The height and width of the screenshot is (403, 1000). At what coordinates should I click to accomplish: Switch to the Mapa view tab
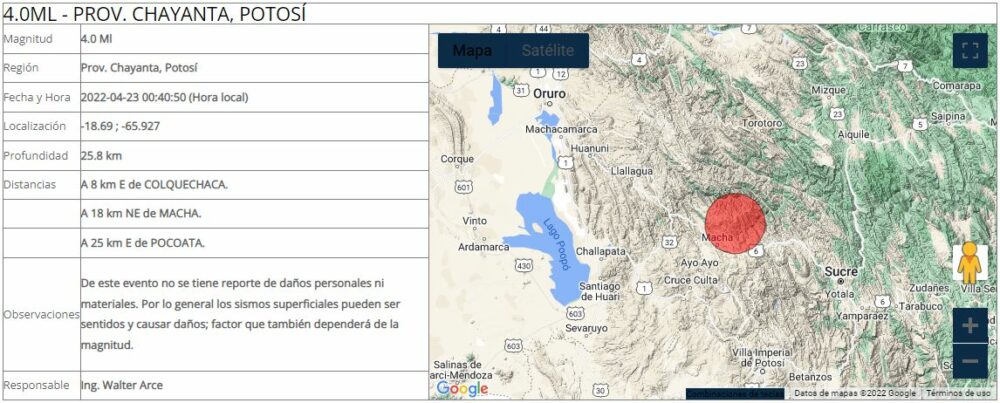tap(472, 51)
